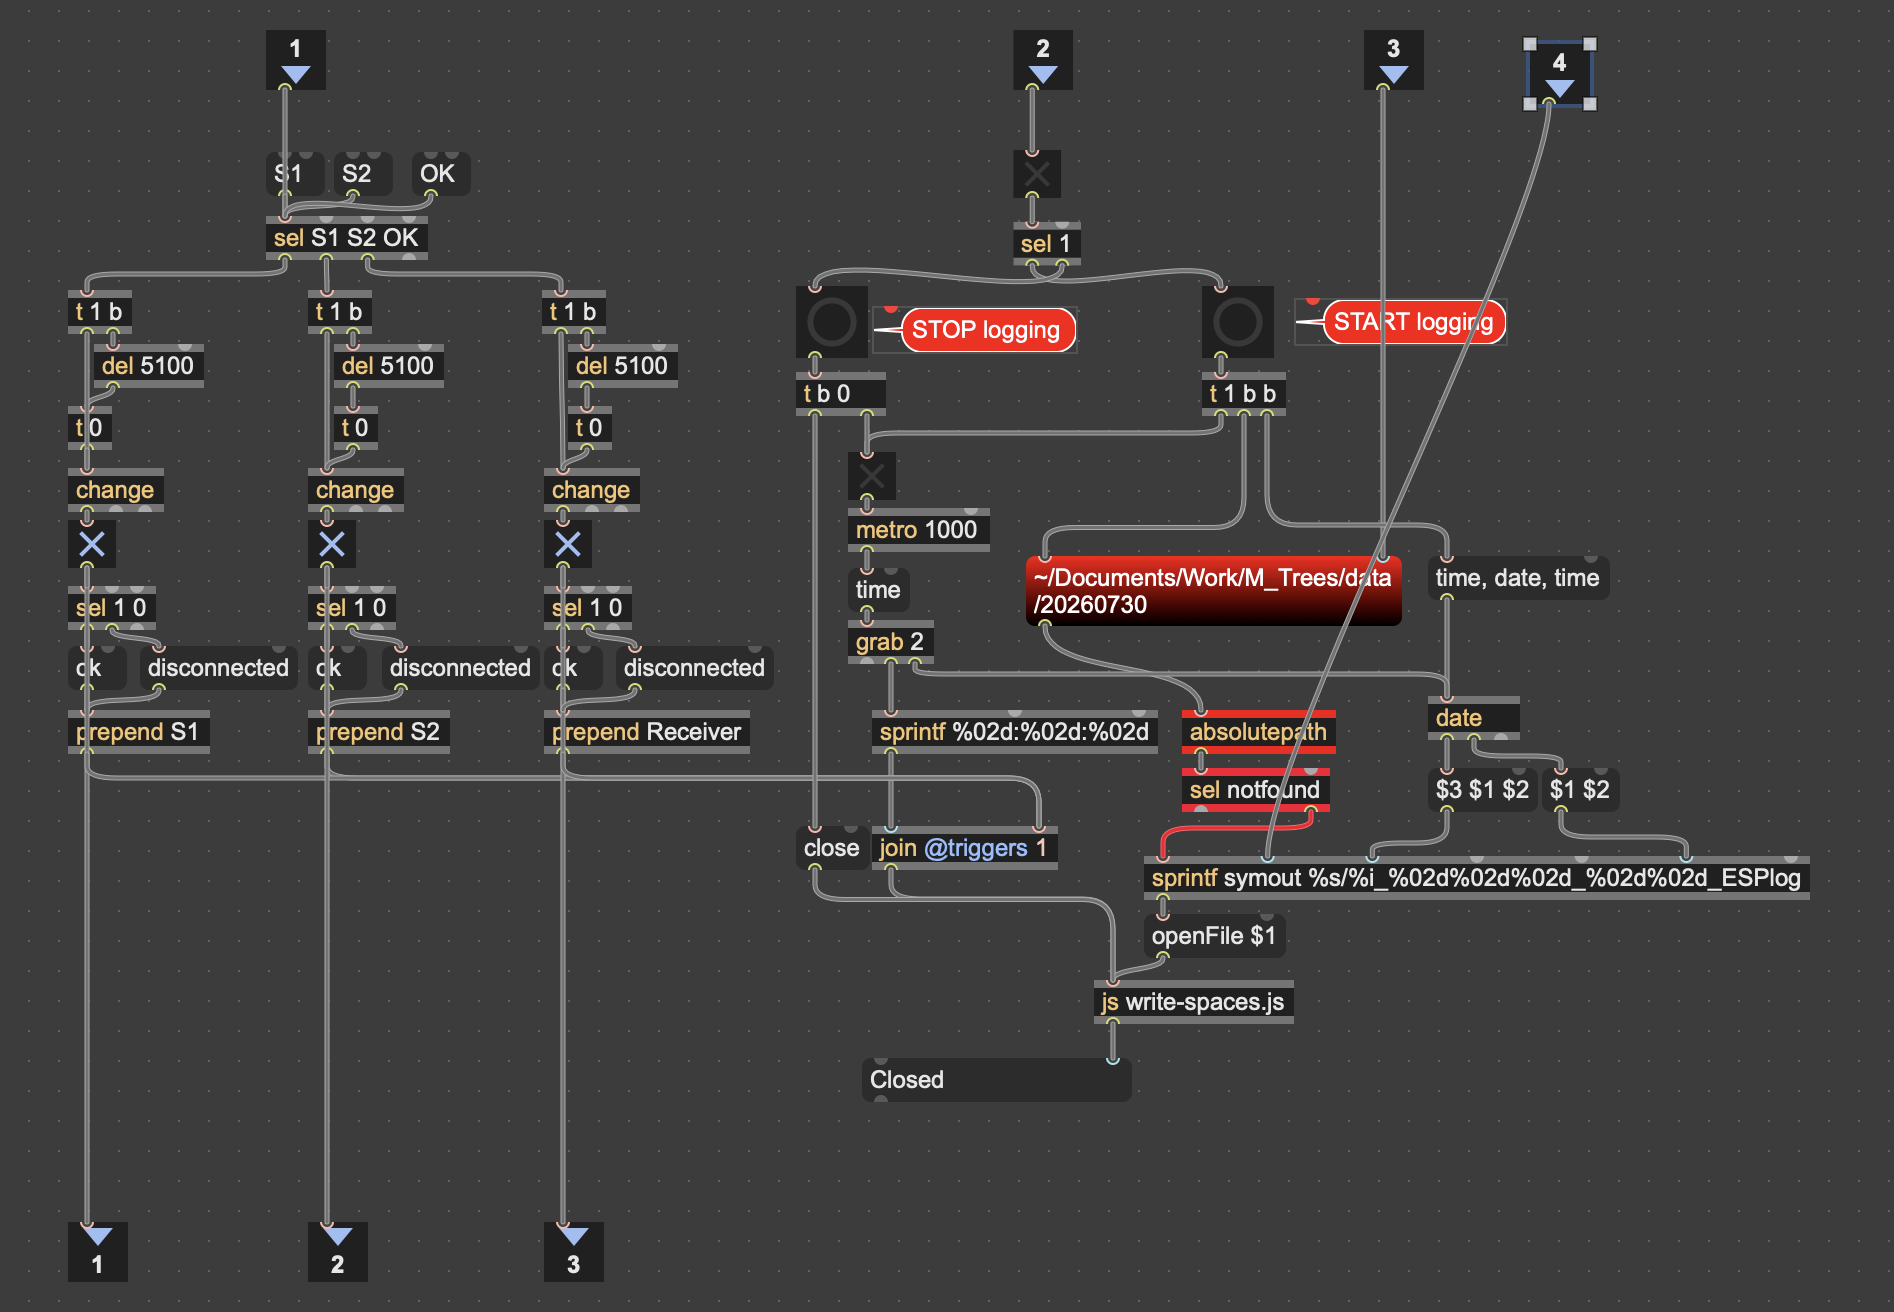Click disconnected message above prepend S1

point(218,668)
